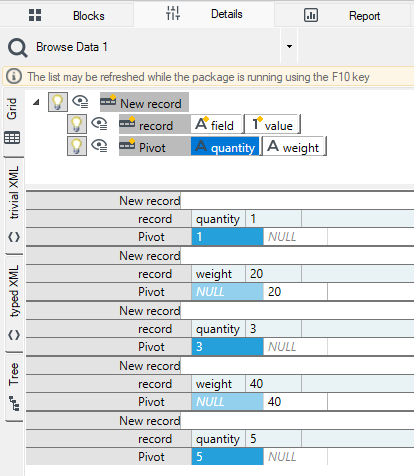414x476 pixels.
Task: Click the record value cell 20
Action: [273, 274]
